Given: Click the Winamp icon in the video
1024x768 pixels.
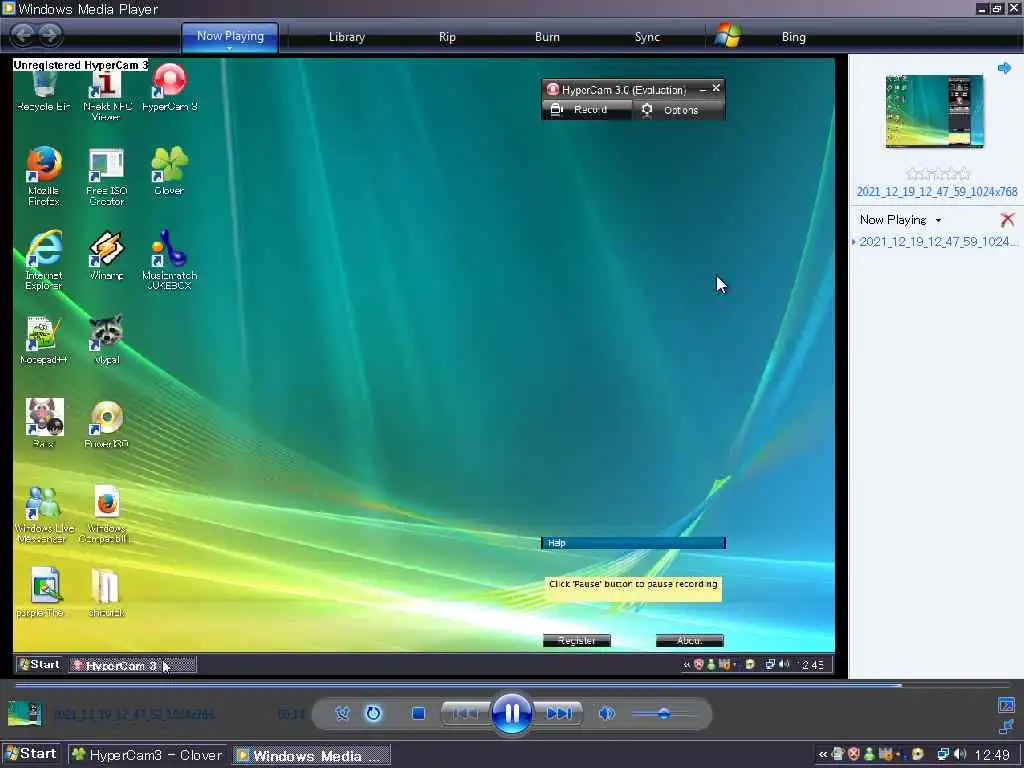Looking at the screenshot, I should (106, 255).
